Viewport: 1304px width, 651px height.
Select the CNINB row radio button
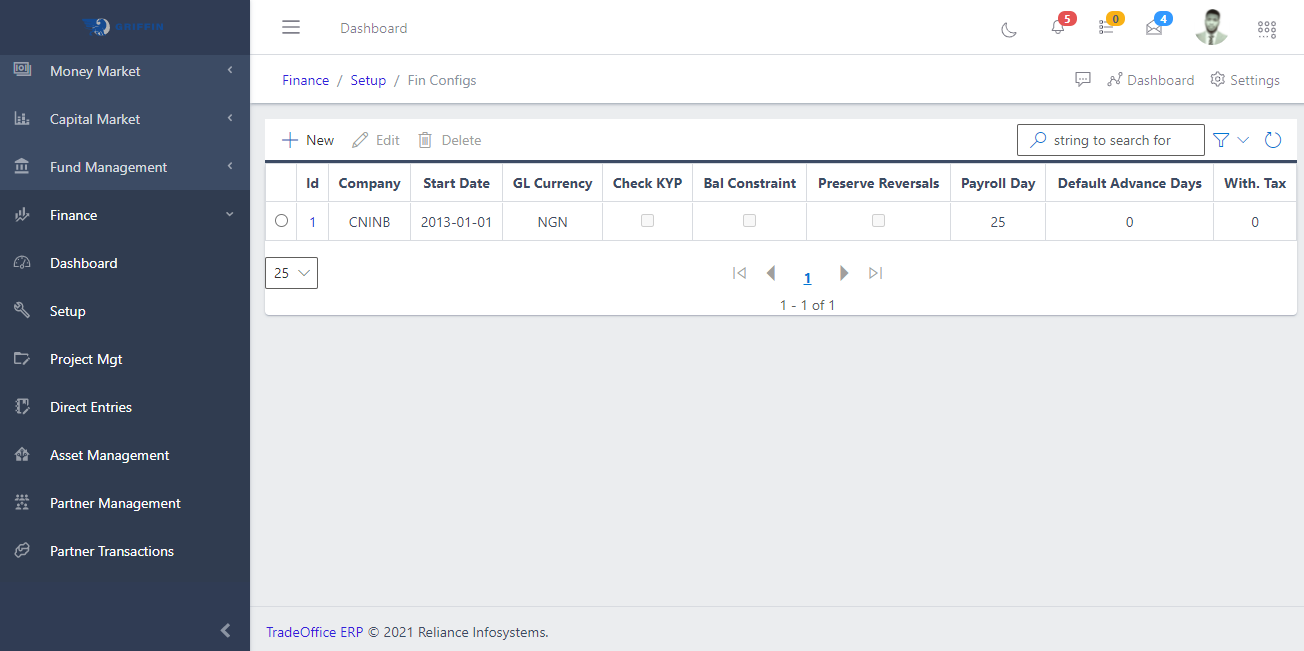281,220
